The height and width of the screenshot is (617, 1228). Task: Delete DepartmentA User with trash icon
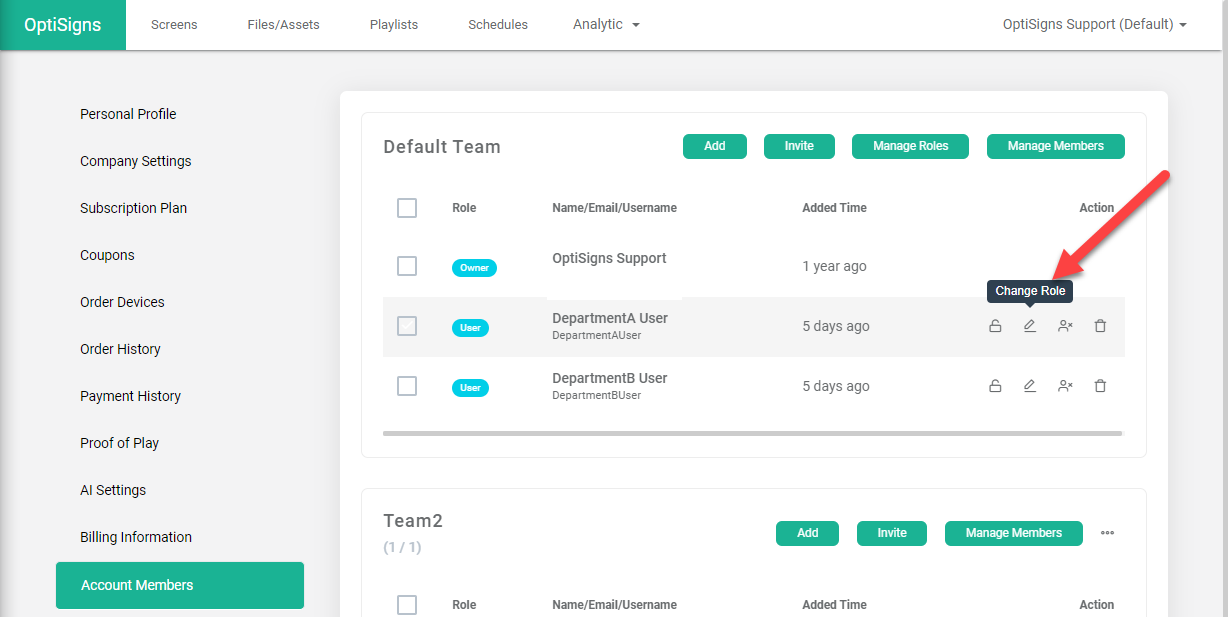coord(1100,326)
